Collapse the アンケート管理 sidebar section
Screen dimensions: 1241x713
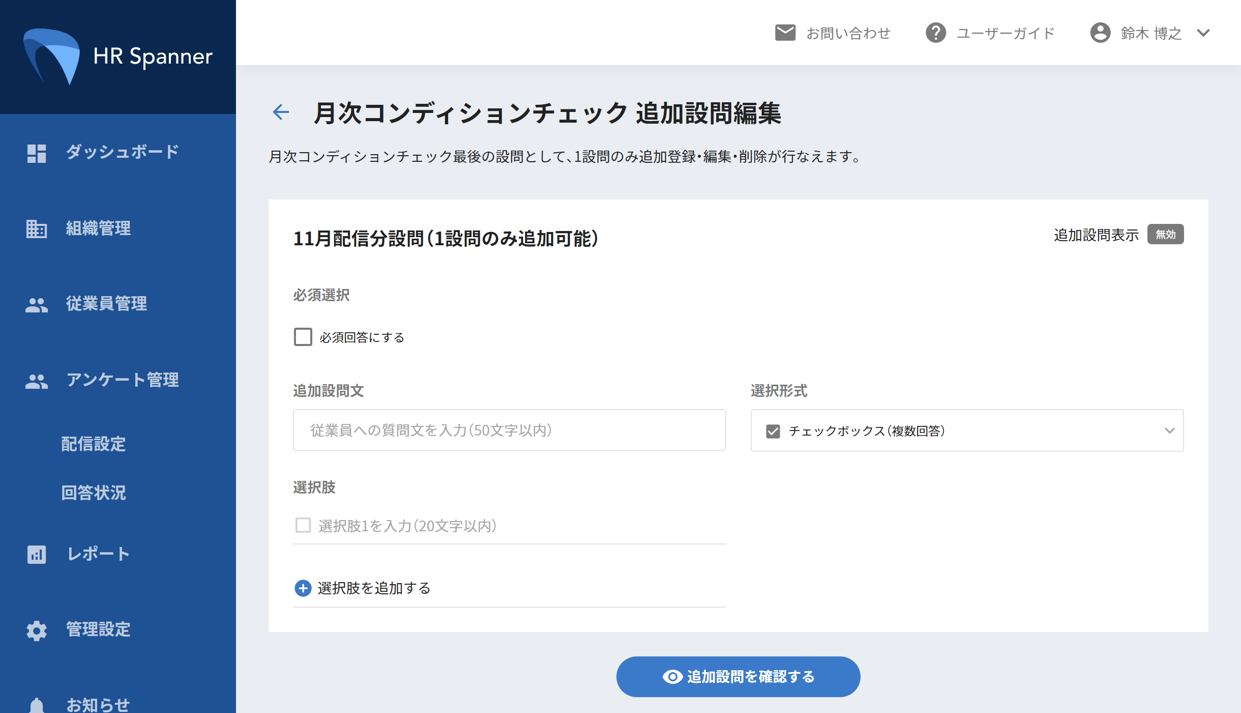[121, 380]
